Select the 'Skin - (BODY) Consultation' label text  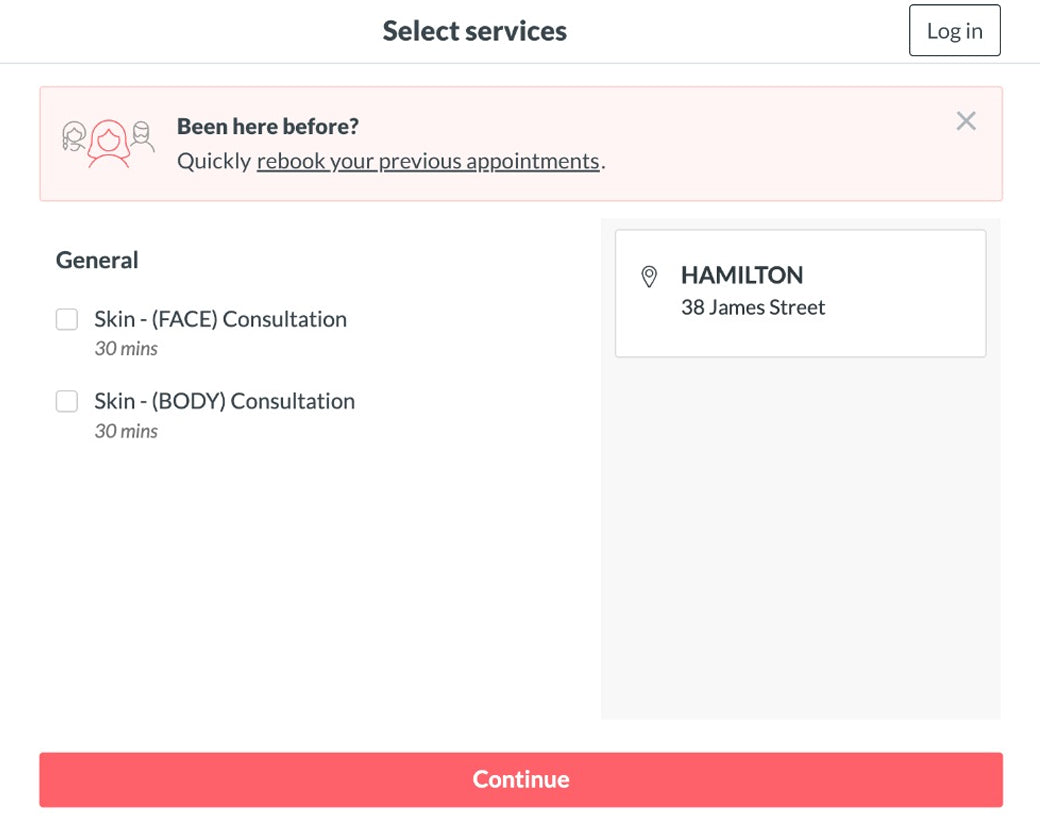(x=224, y=402)
